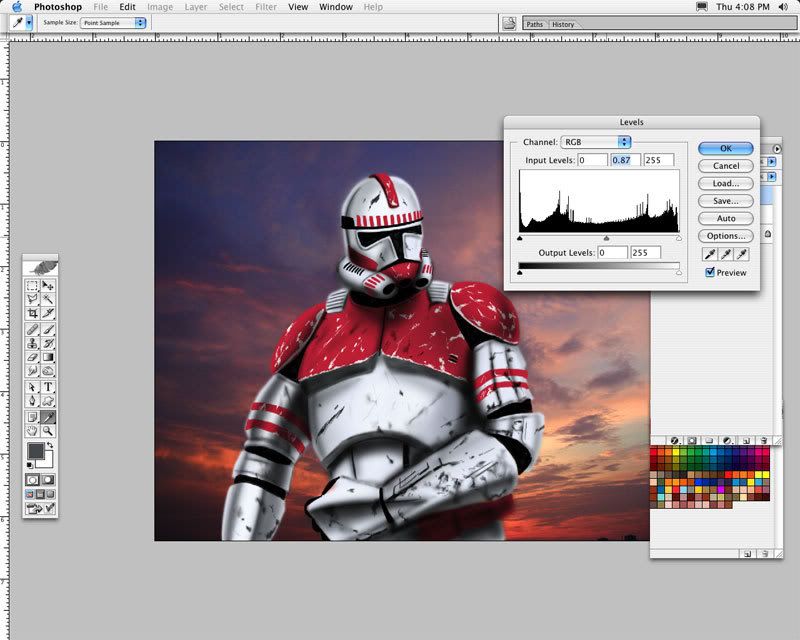Select the Brush tool
The image size is (800, 640).
coord(48,330)
